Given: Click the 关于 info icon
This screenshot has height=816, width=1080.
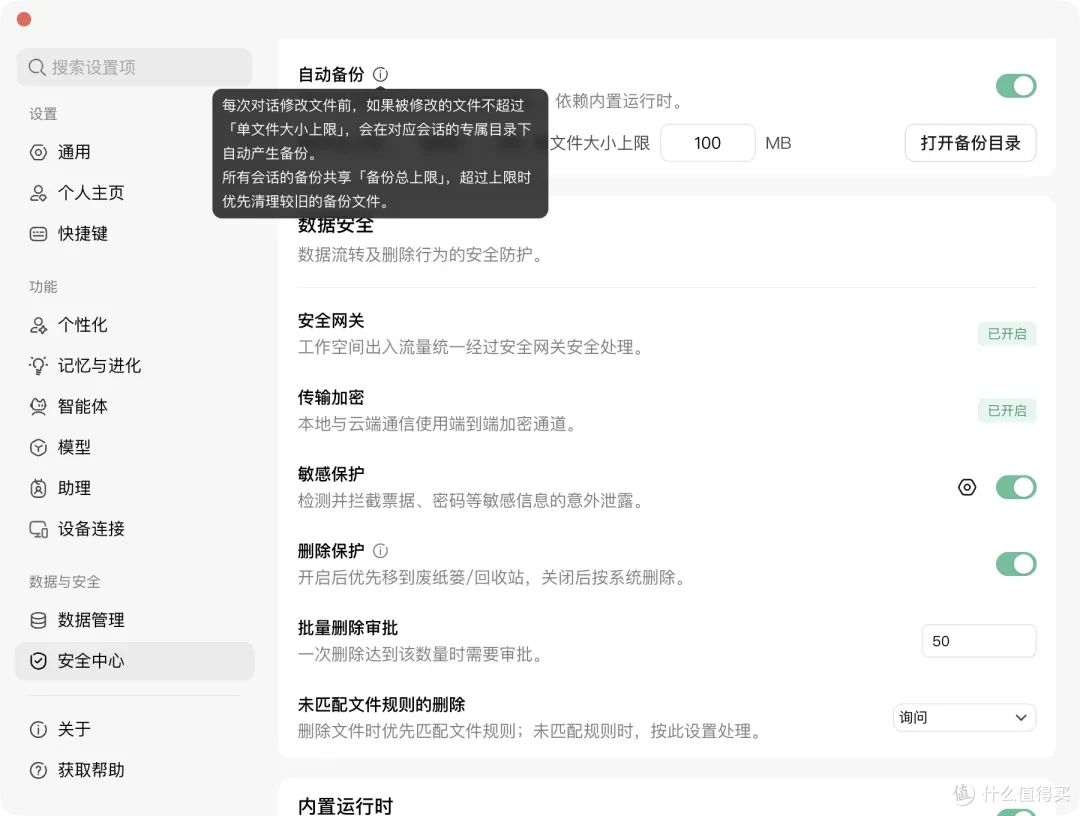Looking at the screenshot, I should [x=39, y=729].
